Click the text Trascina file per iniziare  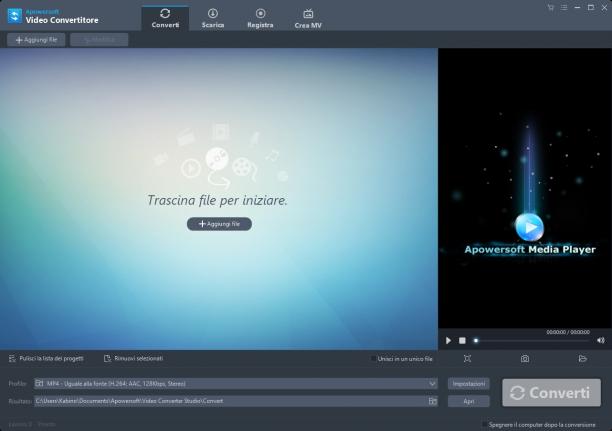click(x=217, y=200)
